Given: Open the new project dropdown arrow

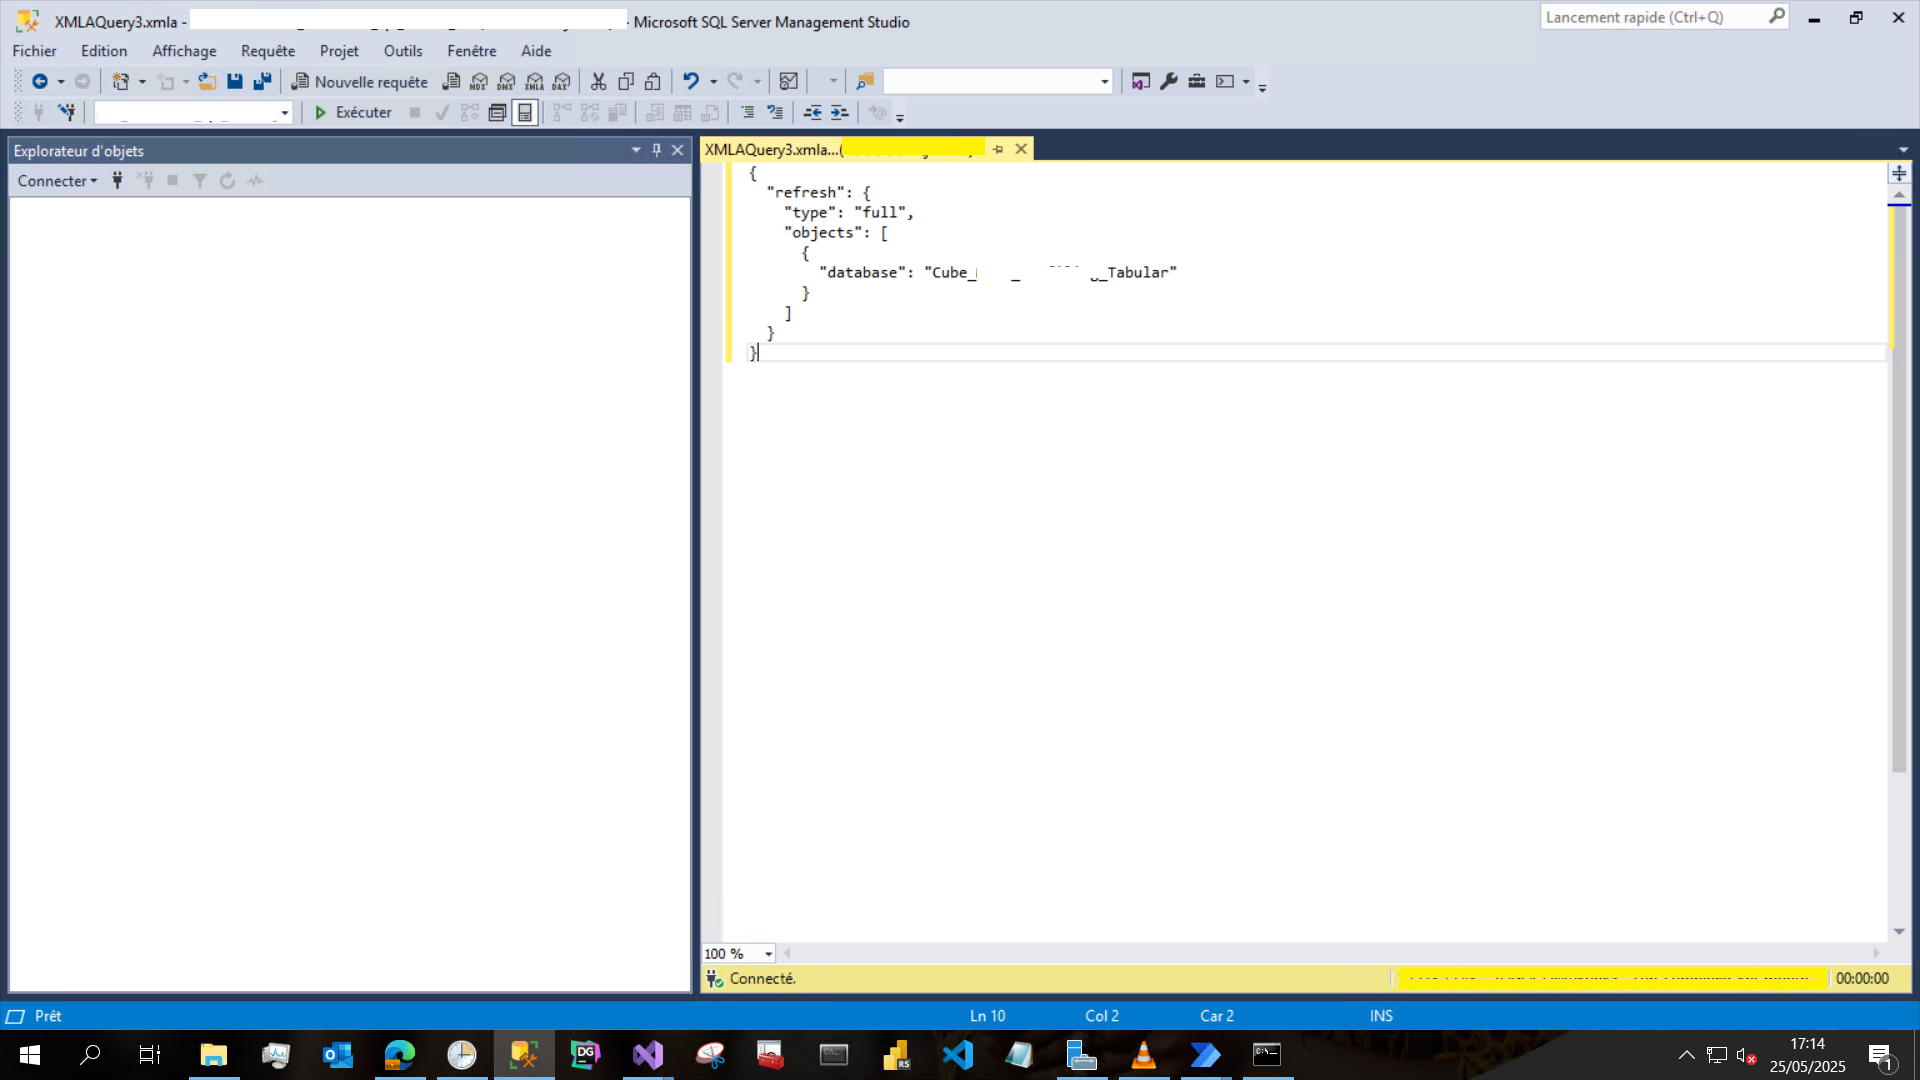Looking at the screenshot, I should (x=142, y=82).
